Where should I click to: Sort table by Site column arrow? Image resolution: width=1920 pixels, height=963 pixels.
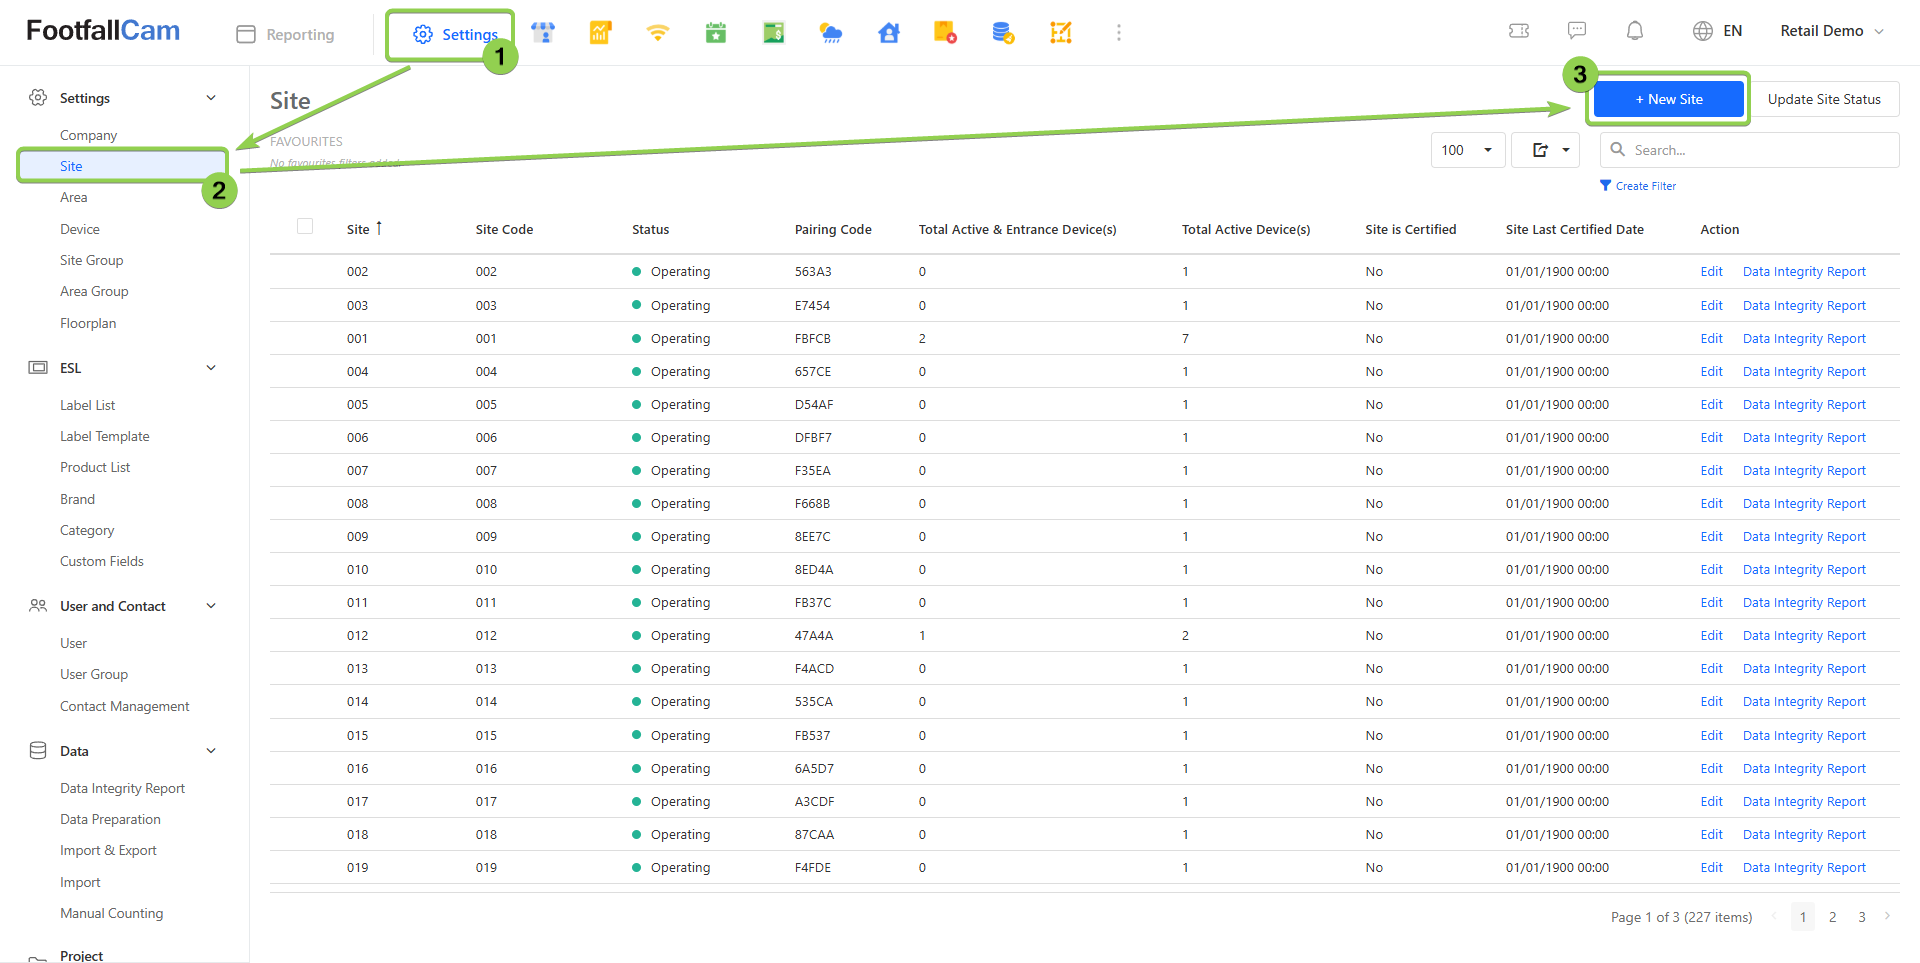(x=379, y=229)
